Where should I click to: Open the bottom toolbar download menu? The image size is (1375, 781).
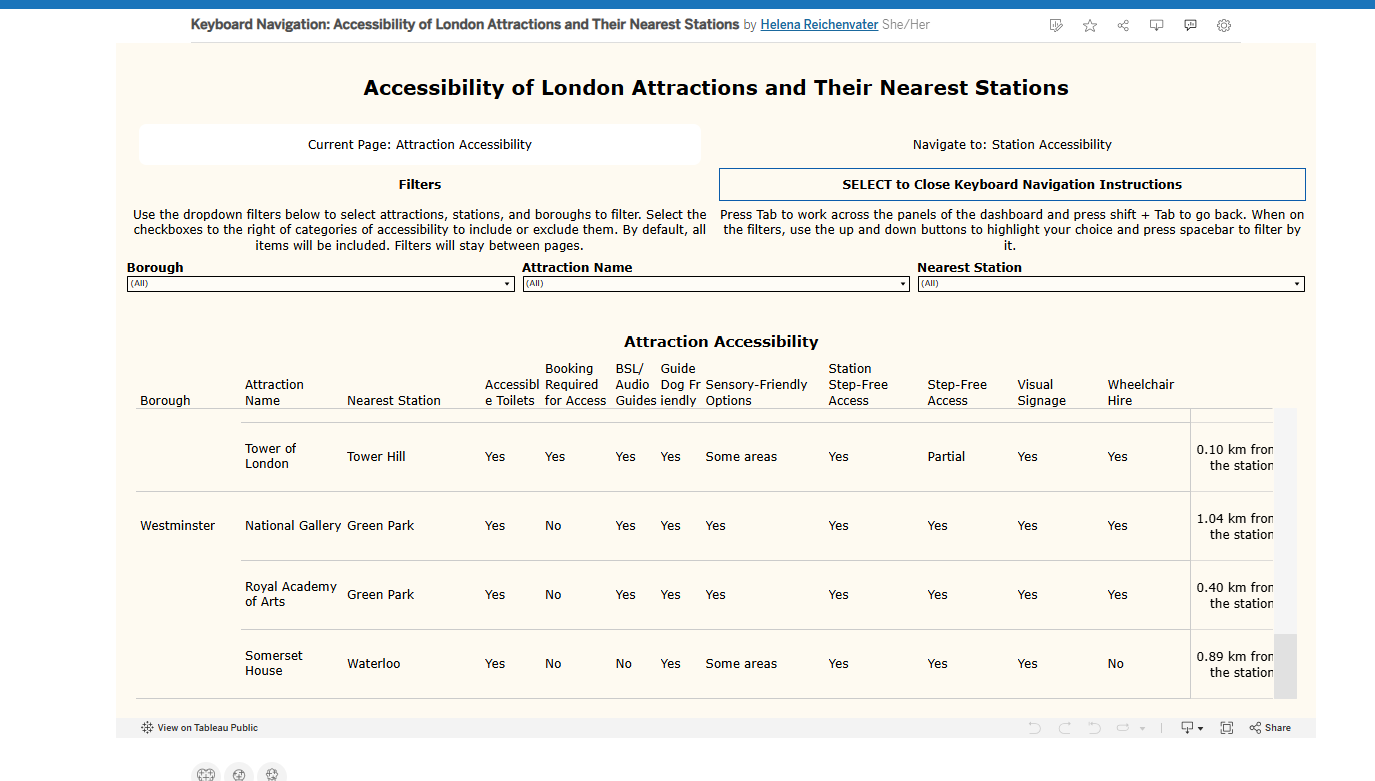click(1192, 728)
